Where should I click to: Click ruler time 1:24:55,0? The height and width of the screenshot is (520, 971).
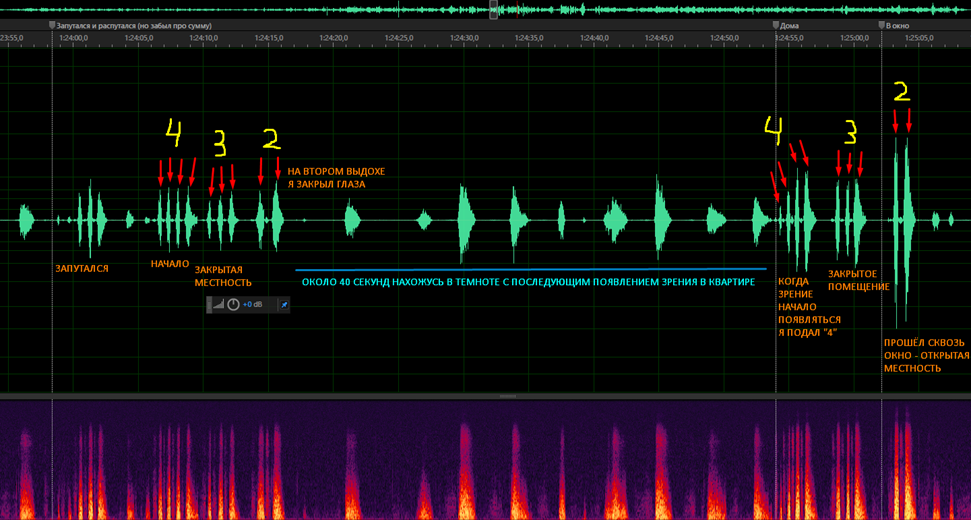tap(790, 38)
